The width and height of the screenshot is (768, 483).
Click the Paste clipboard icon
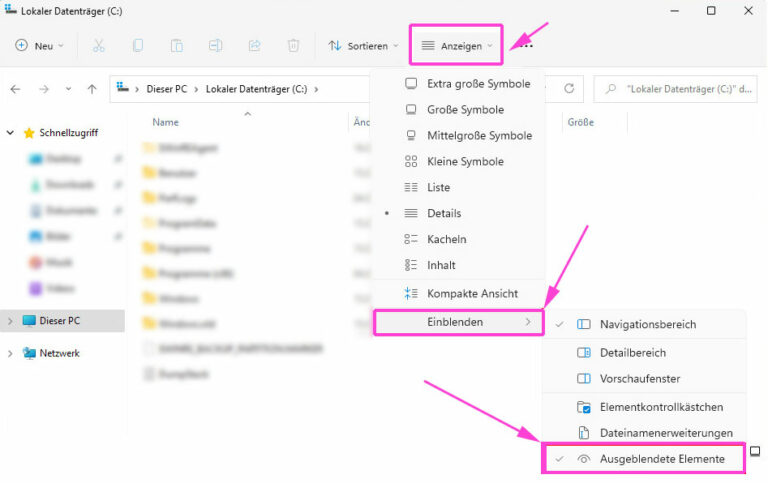coord(176,46)
